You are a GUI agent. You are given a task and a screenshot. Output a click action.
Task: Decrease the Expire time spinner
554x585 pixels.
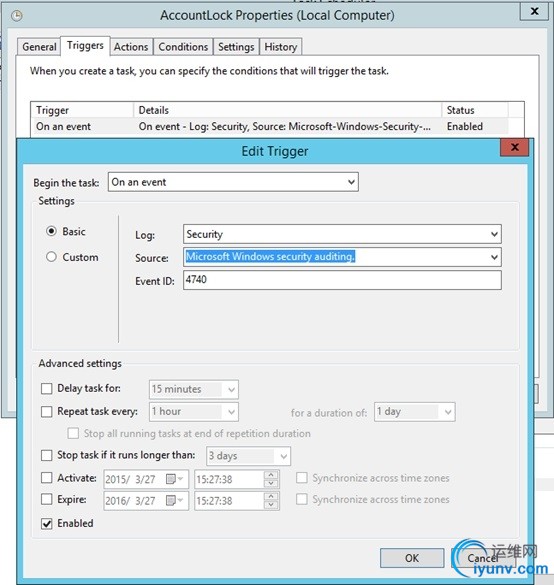click(271, 505)
